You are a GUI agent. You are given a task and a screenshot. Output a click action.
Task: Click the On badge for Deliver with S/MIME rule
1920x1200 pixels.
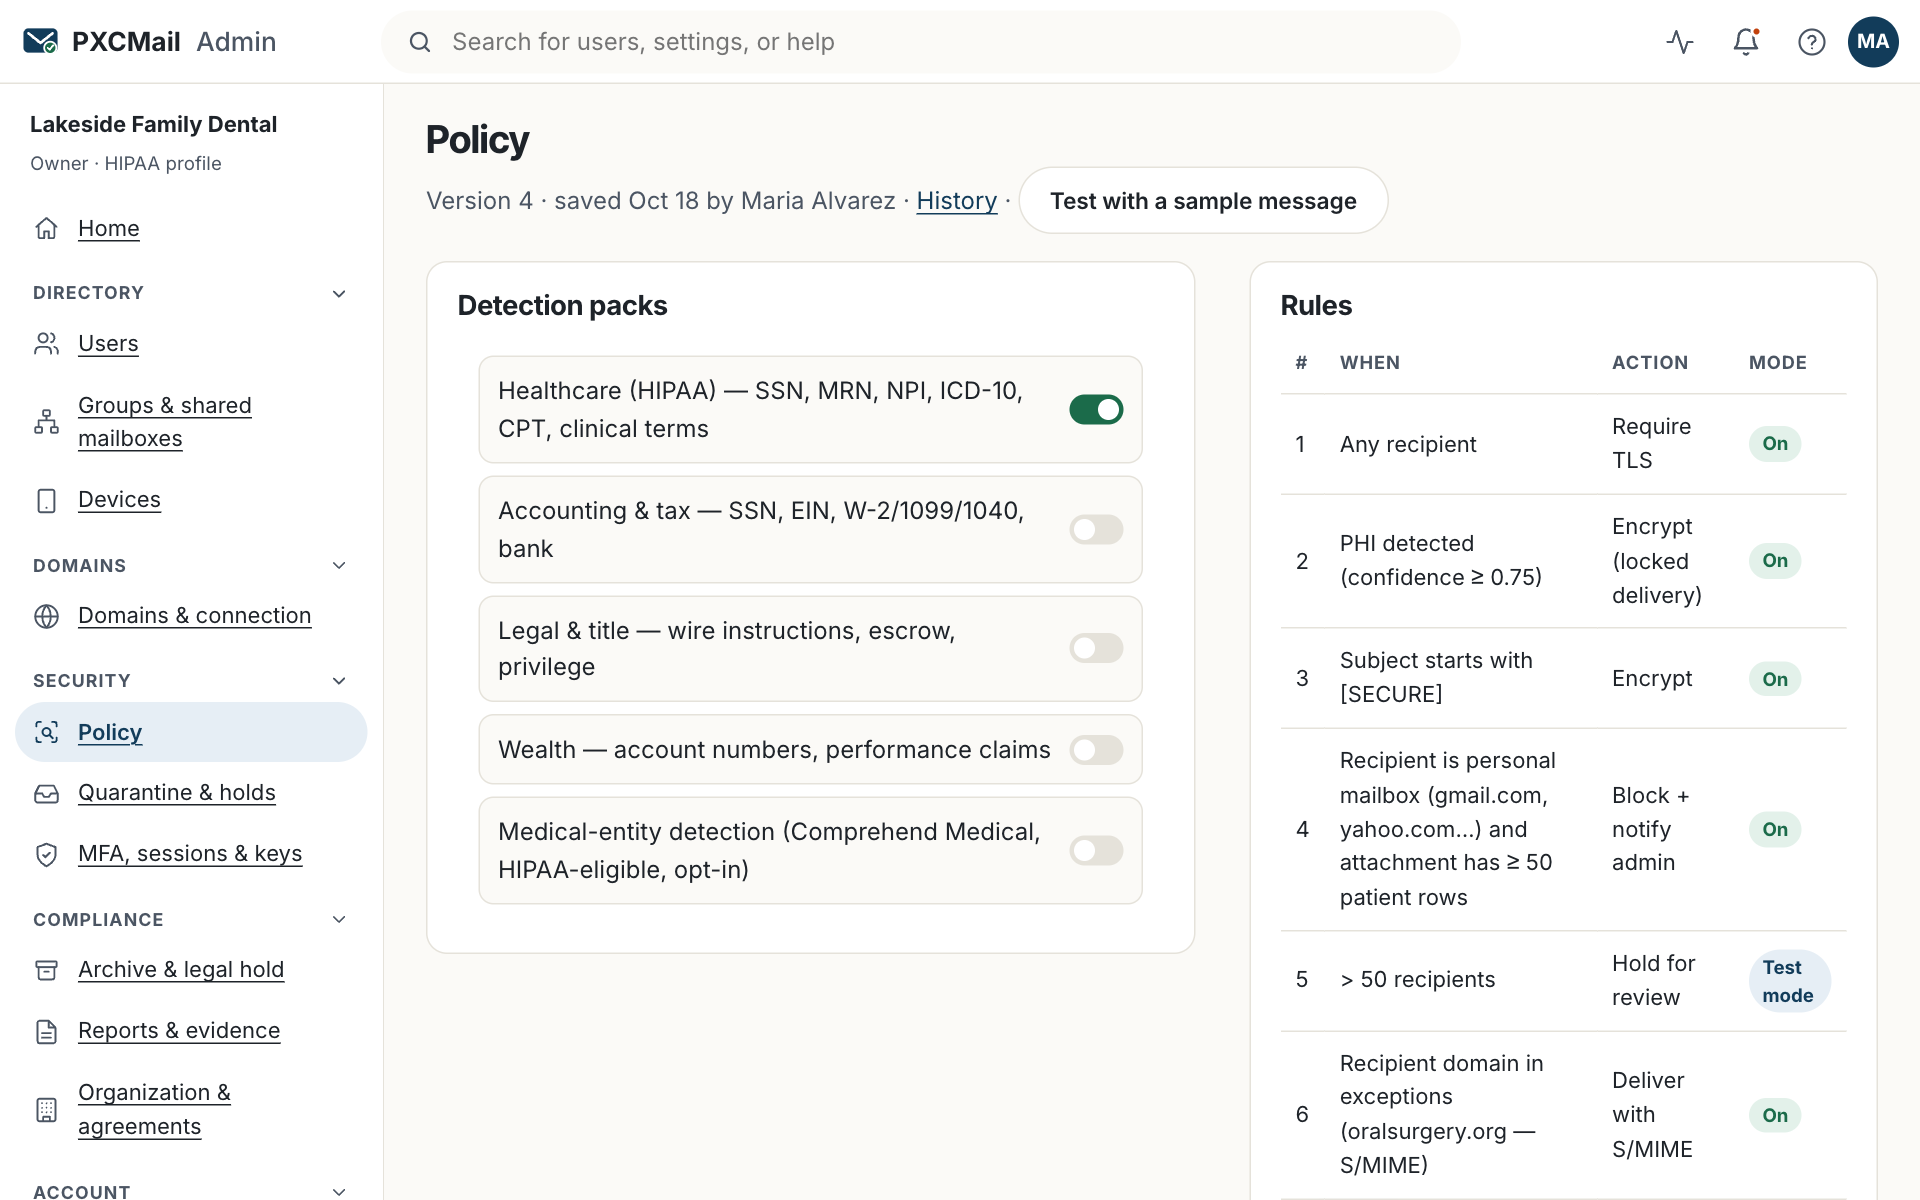coord(1775,1115)
